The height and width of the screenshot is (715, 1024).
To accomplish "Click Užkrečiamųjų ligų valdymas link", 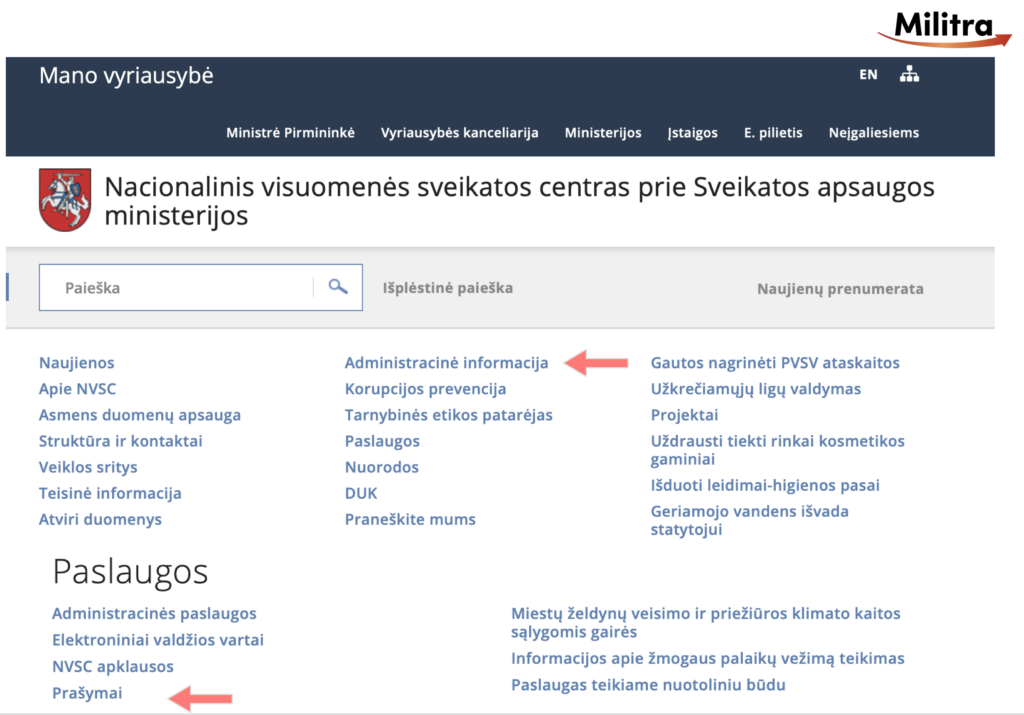I will 756,389.
